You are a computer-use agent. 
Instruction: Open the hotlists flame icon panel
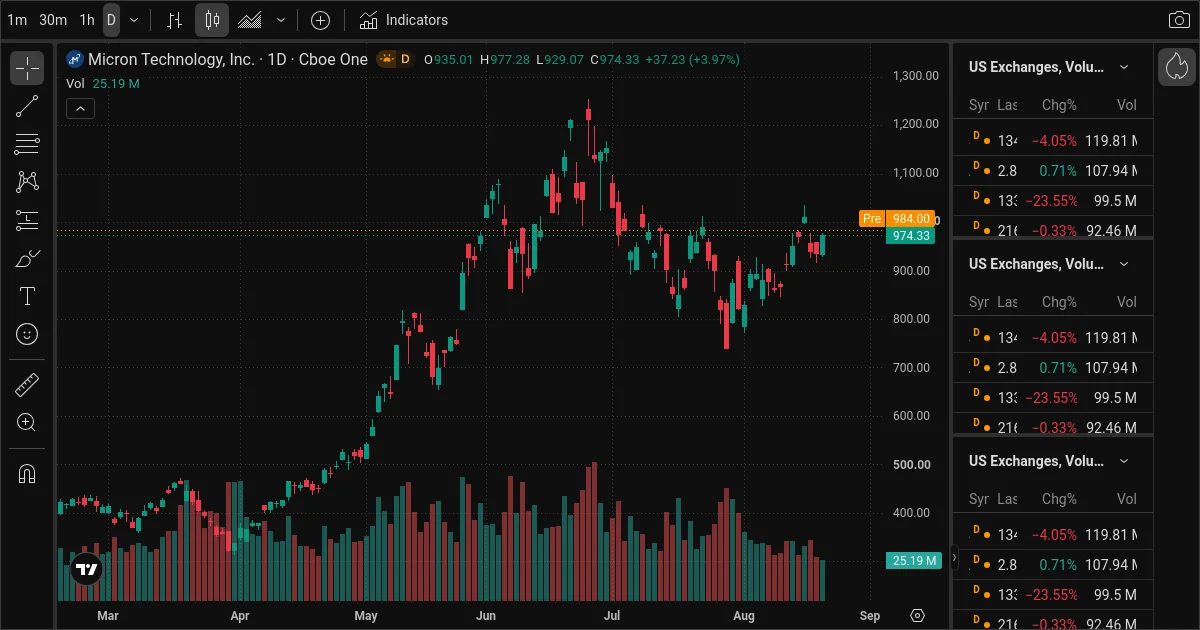pyautogui.click(x=1177, y=67)
